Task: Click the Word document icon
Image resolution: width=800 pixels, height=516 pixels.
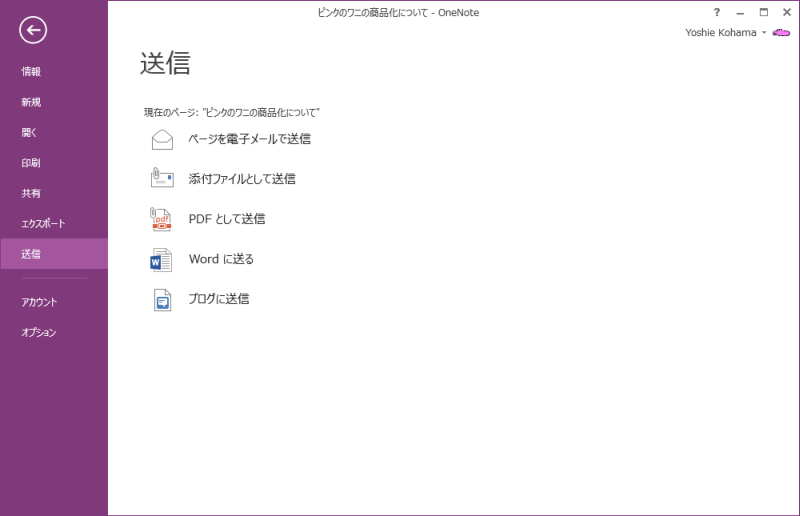Action: point(161,259)
